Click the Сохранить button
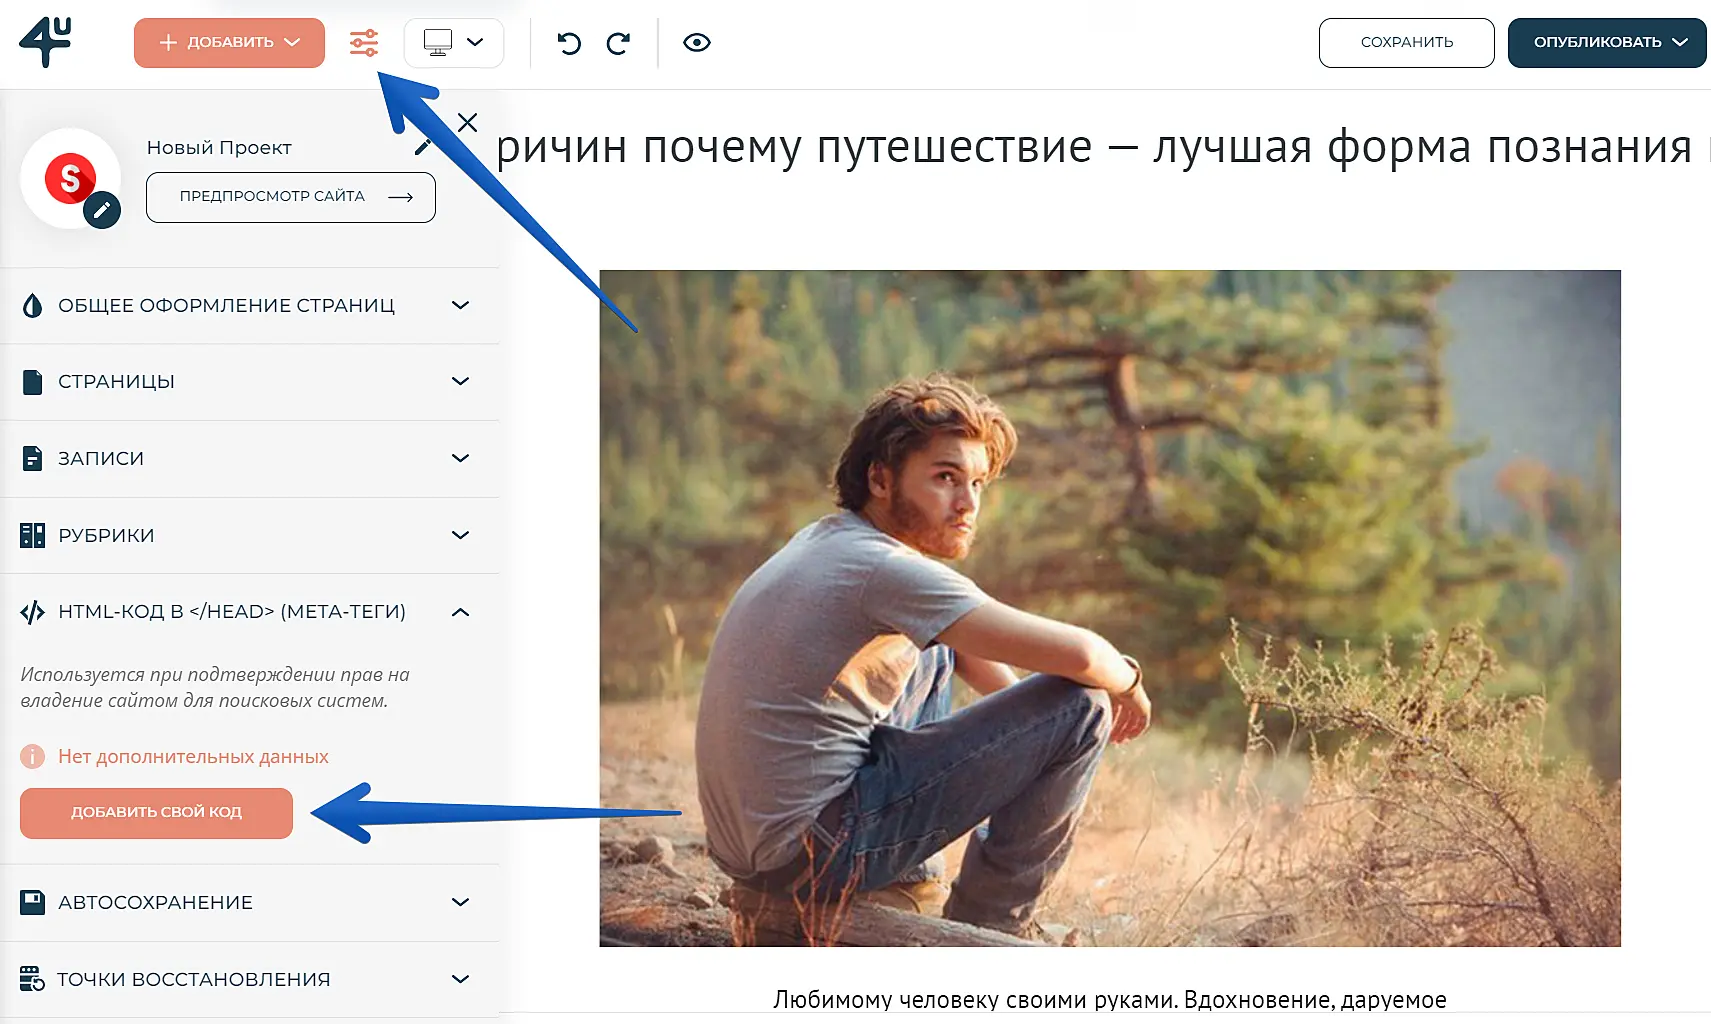This screenshot has width=1711, height=1024. pos(1406,43)
